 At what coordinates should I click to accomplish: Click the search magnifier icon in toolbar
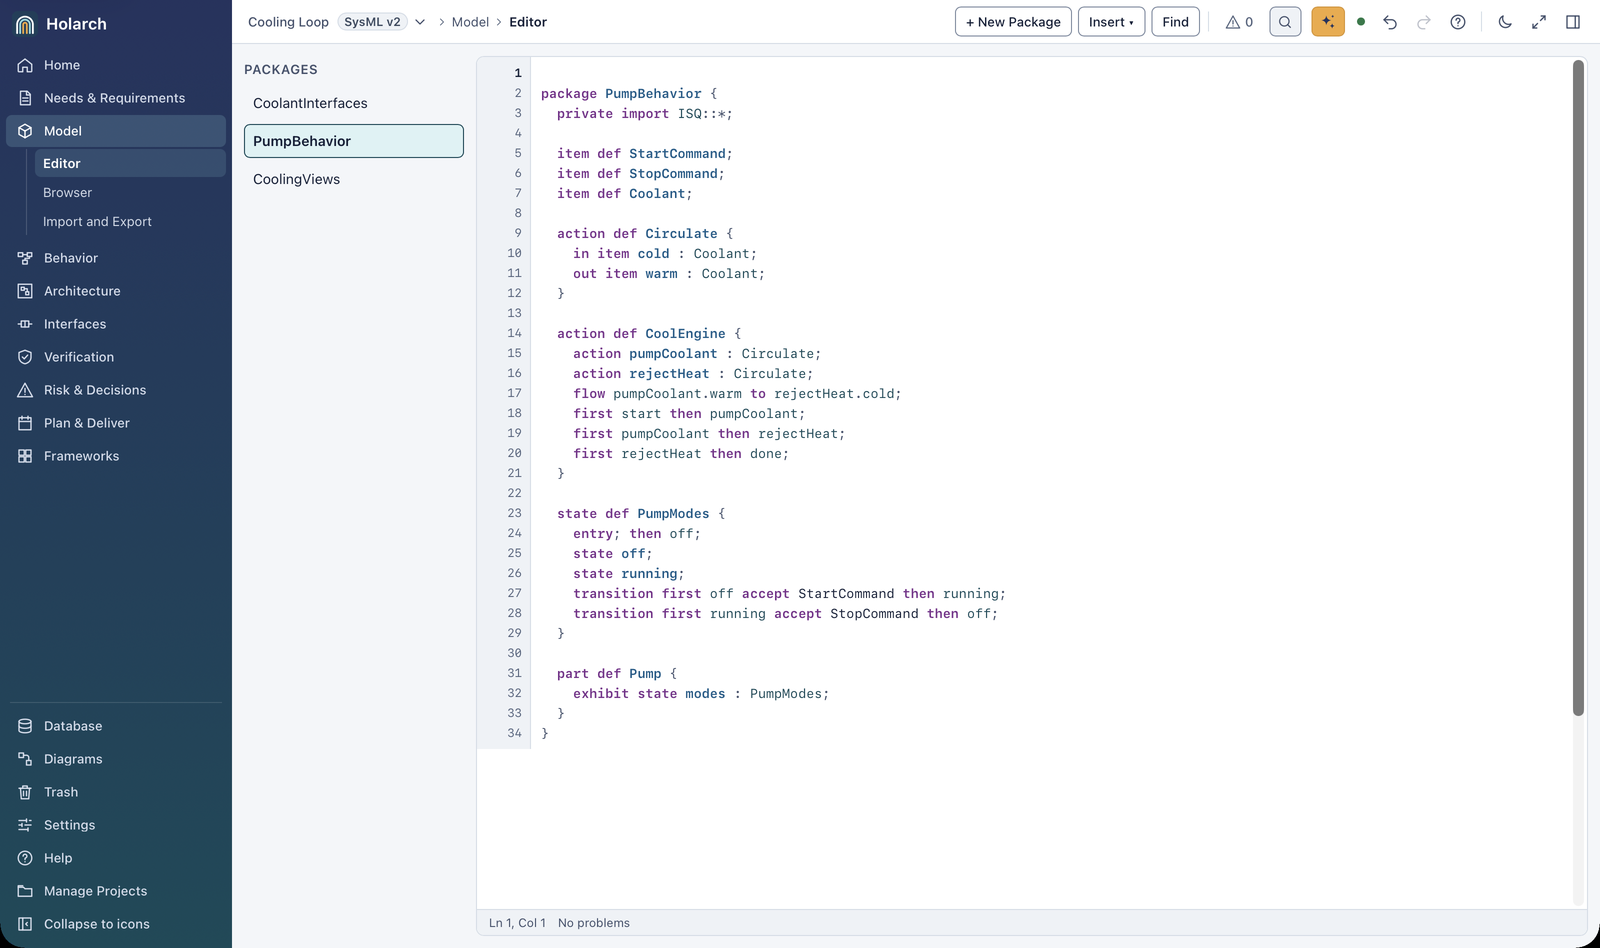click(x=1285, y=22)
